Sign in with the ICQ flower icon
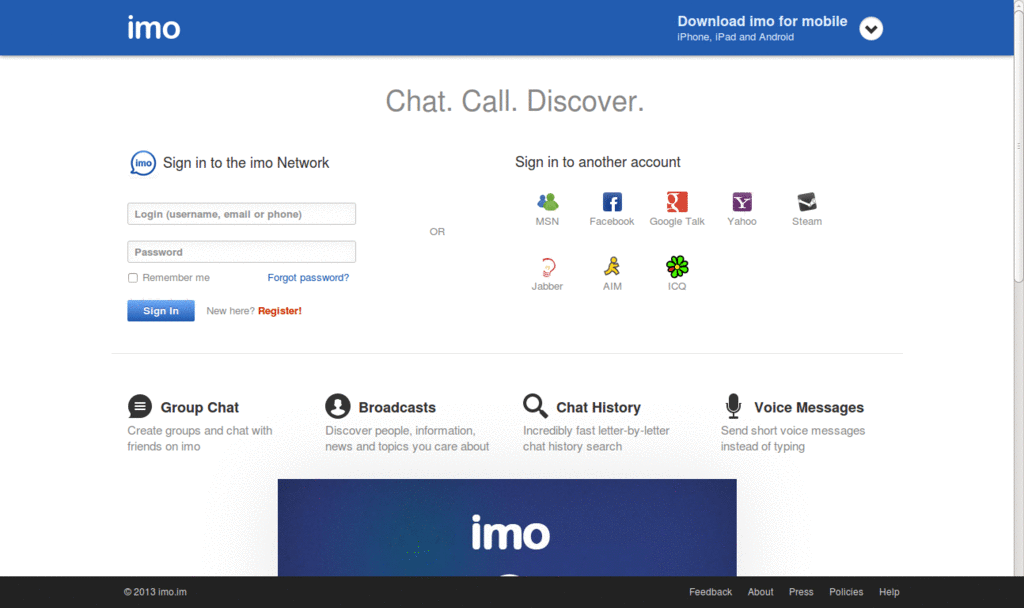Viewport: 1024px width, 608px height. coord(677,266)
